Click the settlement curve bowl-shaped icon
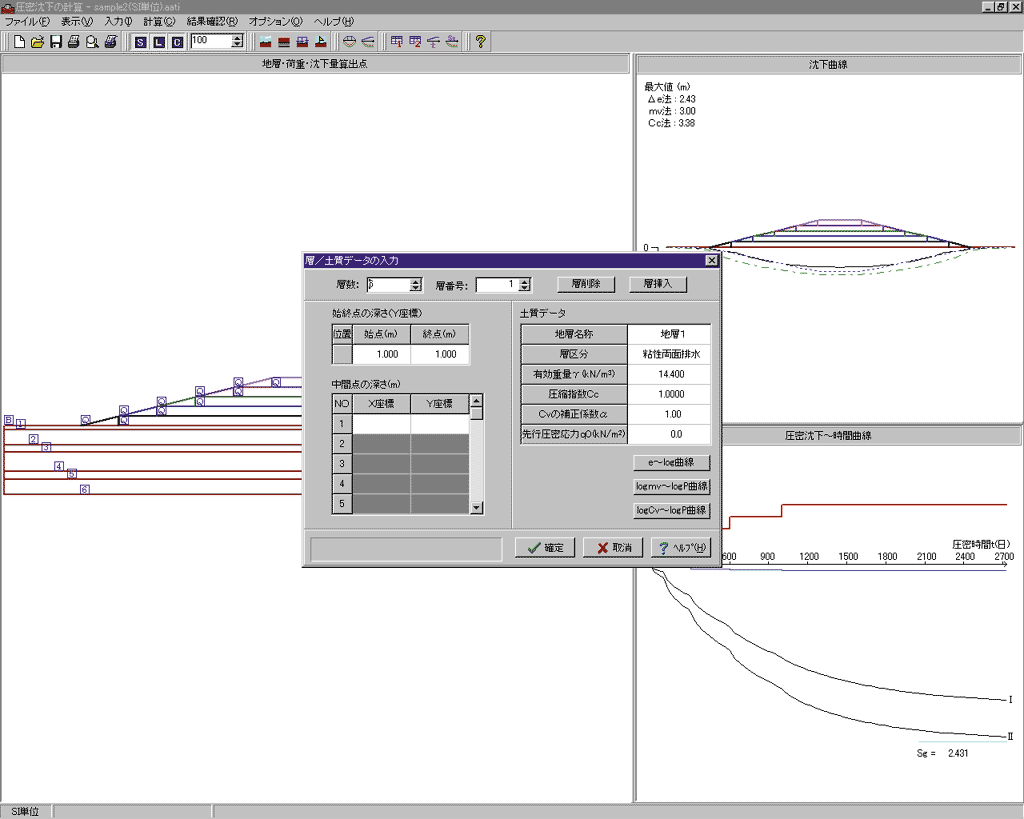The image size is (1024, 819). click(349, 42)
